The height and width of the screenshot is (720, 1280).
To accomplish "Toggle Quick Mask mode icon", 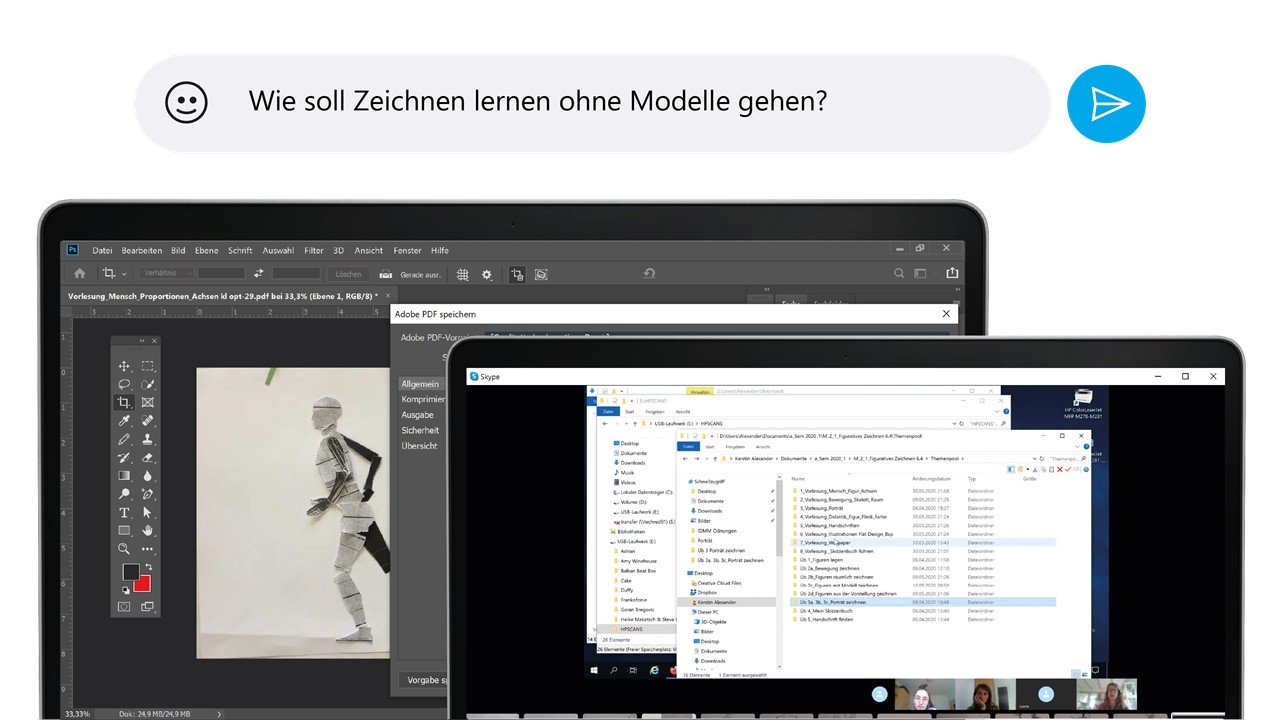I will [x=124, y=606].
